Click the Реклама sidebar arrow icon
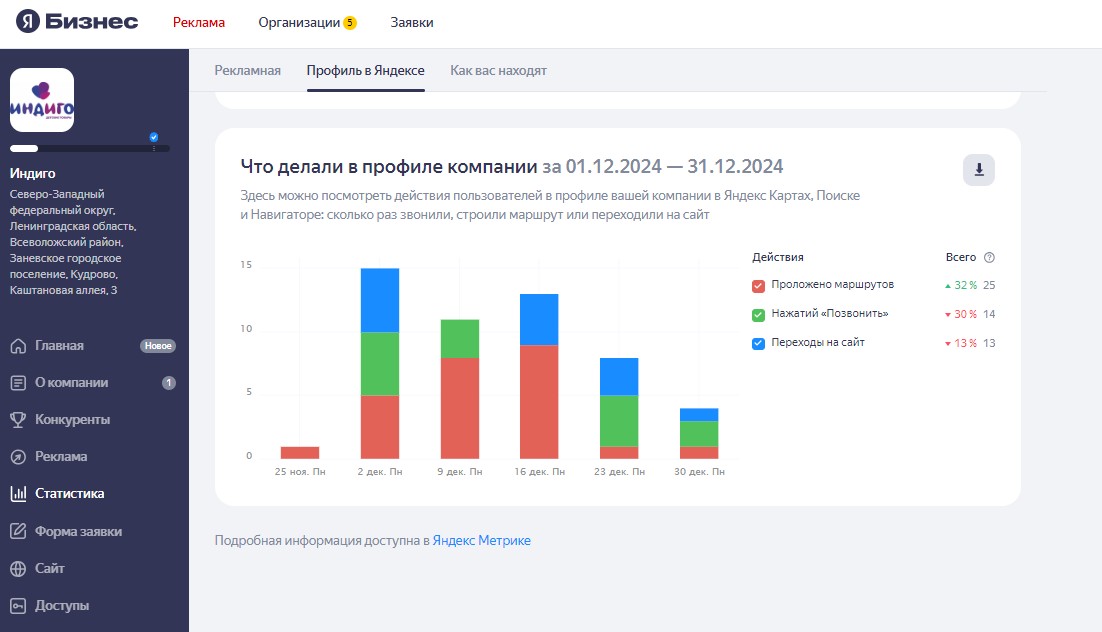The height and width of the screenshot is (632, 1102). (18, 457)
